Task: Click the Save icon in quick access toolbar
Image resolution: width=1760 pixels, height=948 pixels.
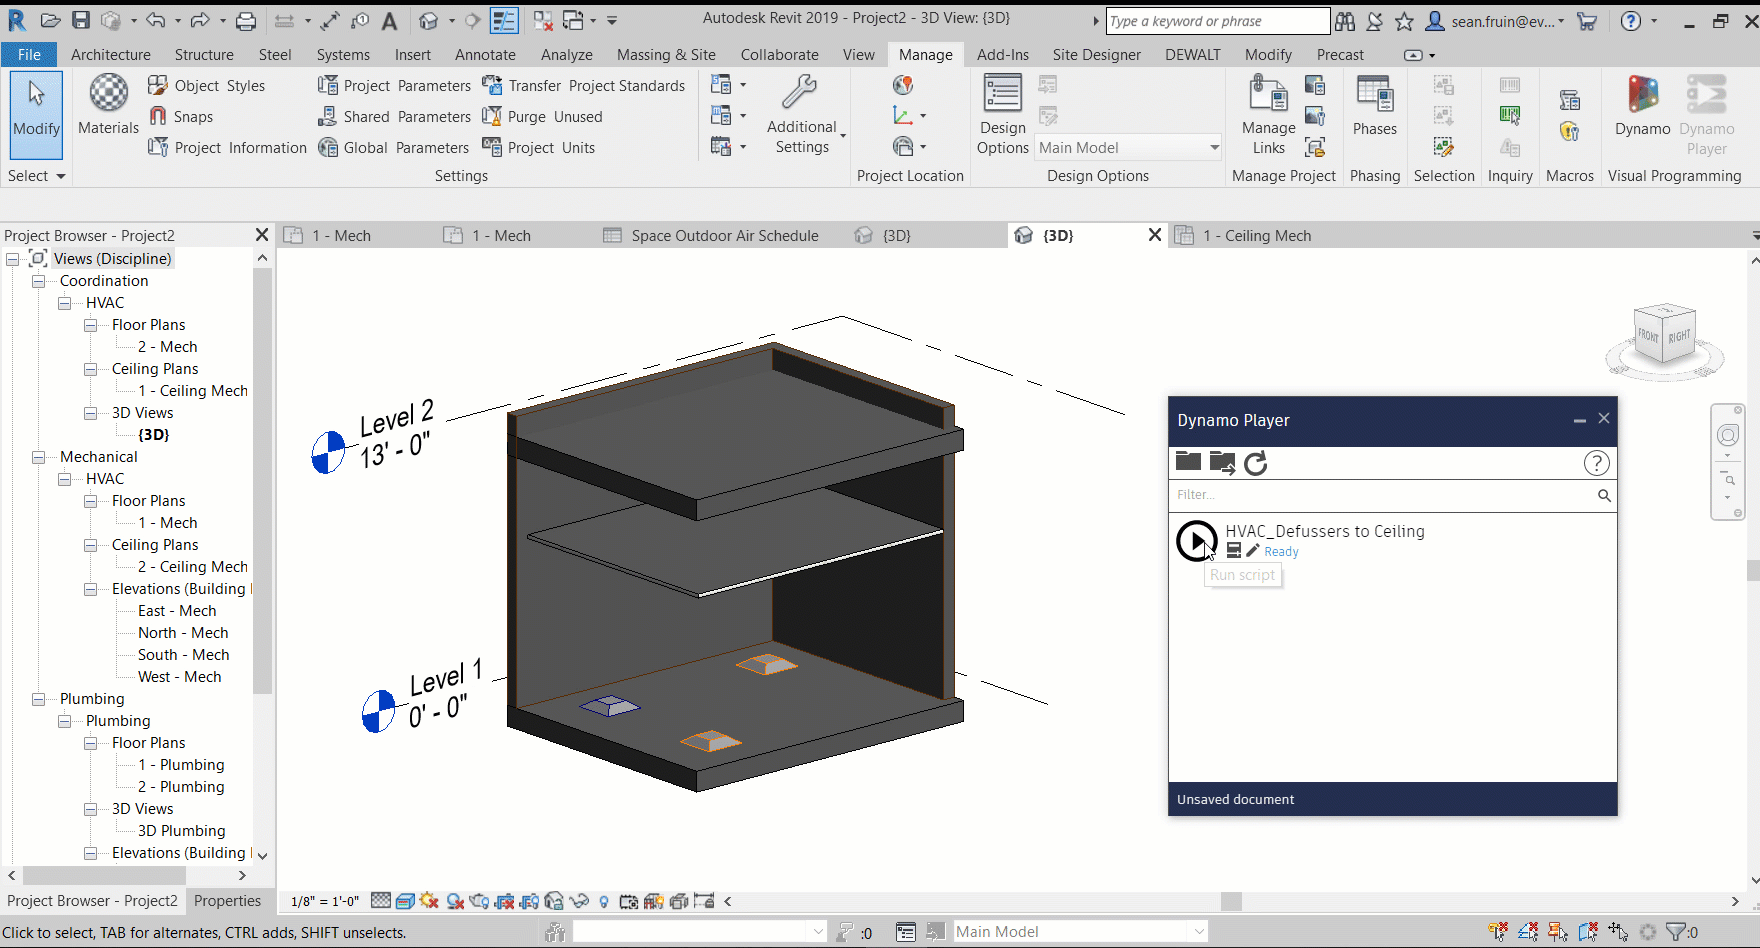Action: (81, 20)
